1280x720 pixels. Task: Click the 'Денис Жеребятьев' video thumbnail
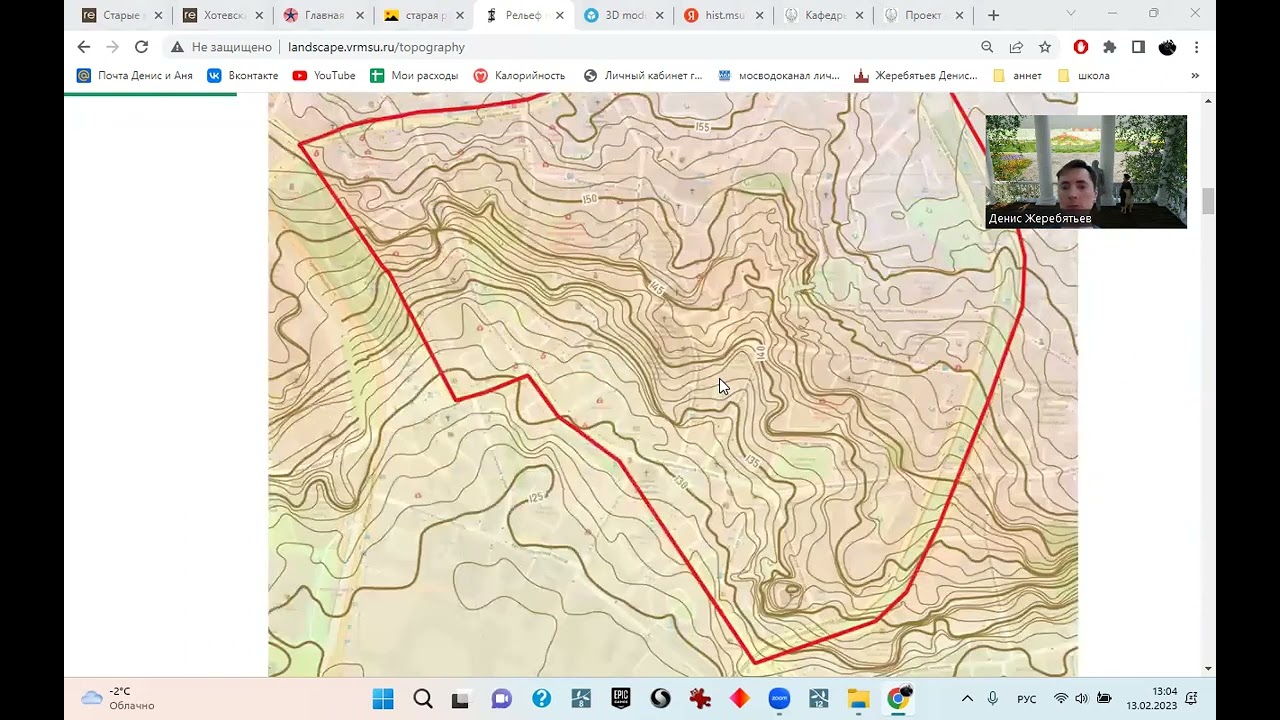click(1086, 171)
